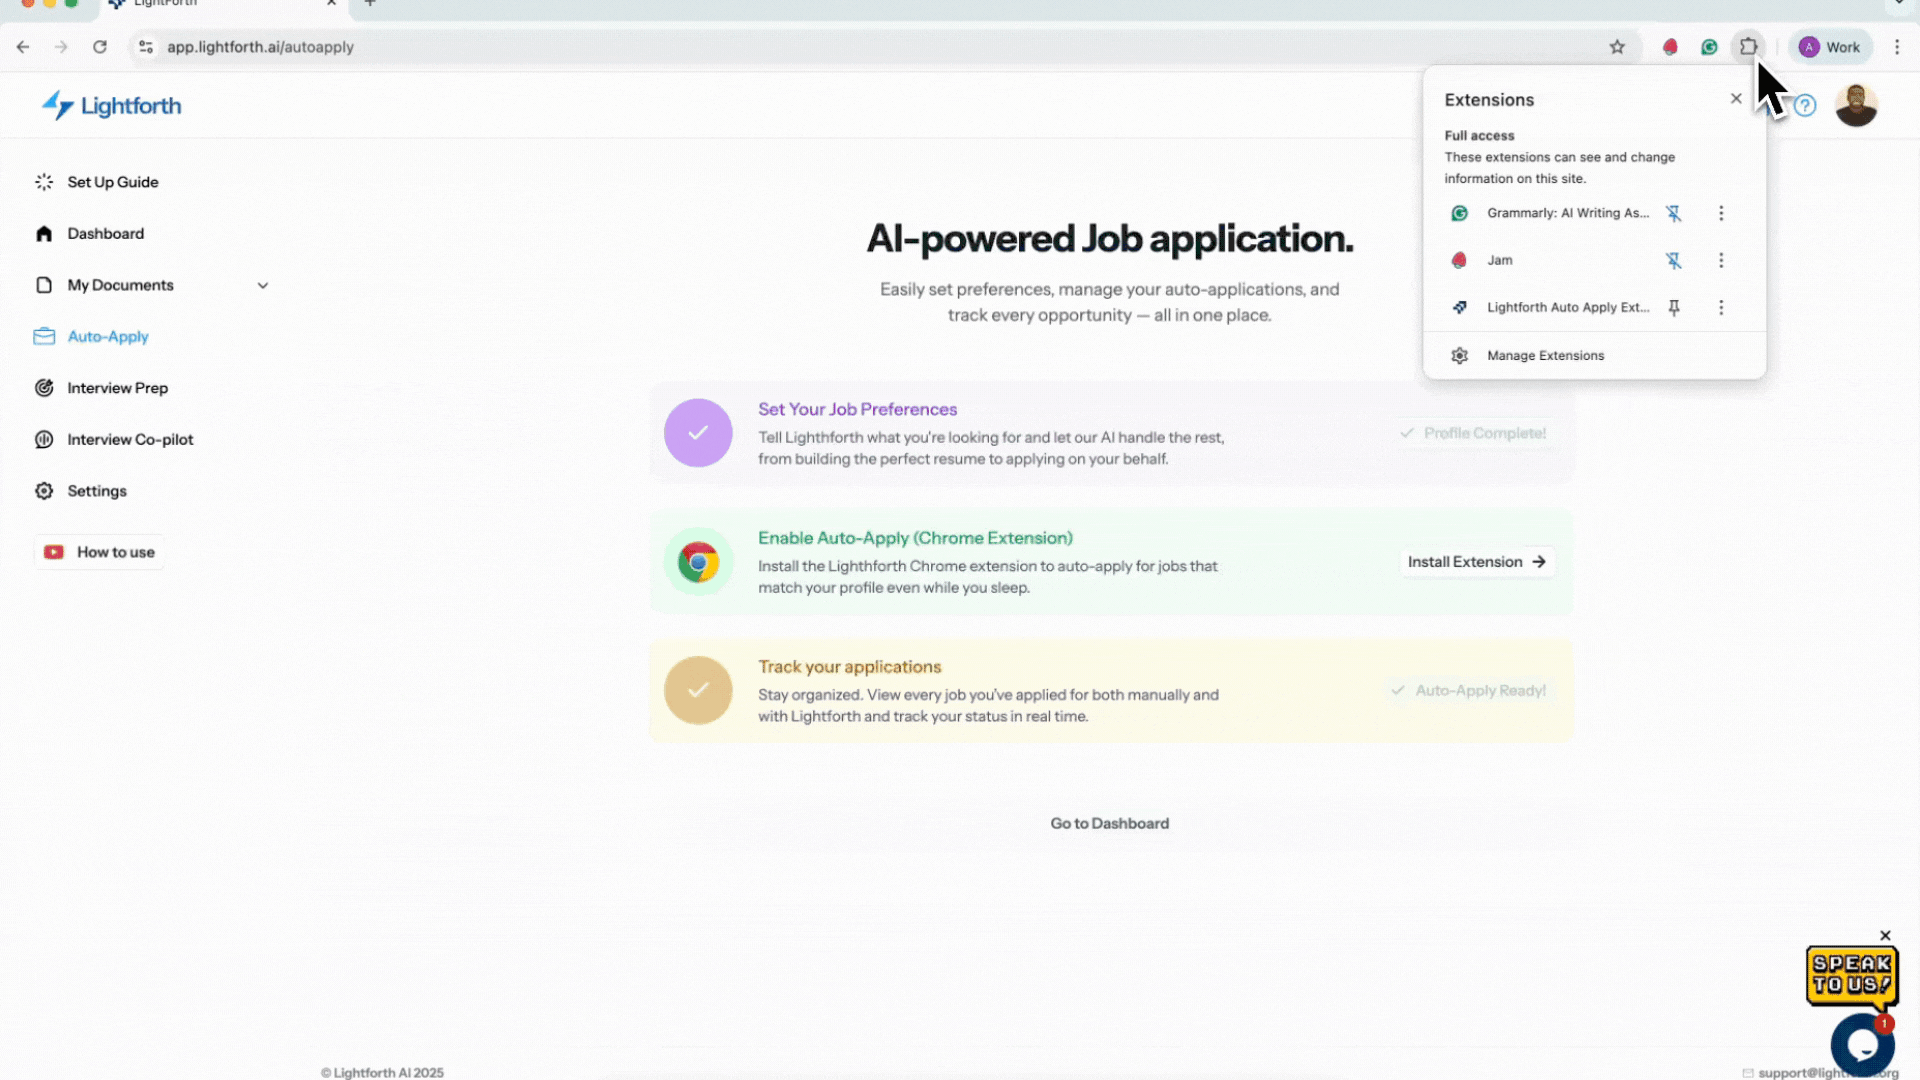This screenshot has width=1920, height=1080.
Task: Open Set Up Guide in the sidebar
Action: tap(112, 182)
